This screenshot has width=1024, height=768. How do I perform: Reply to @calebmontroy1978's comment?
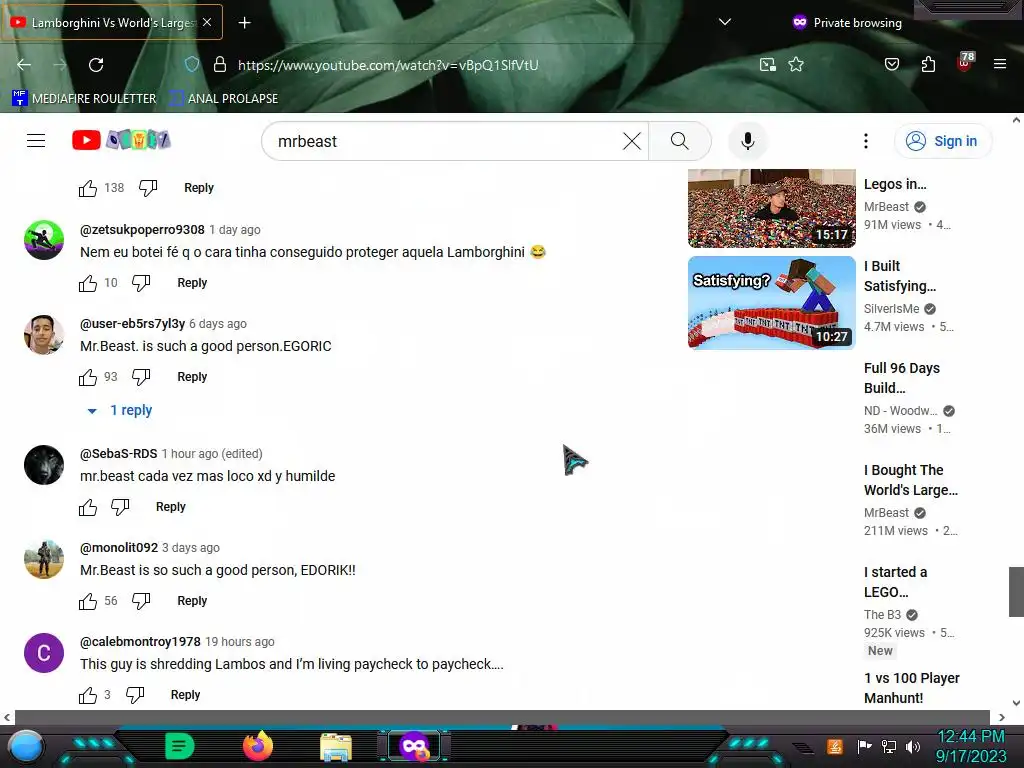(x=185, y=695)
